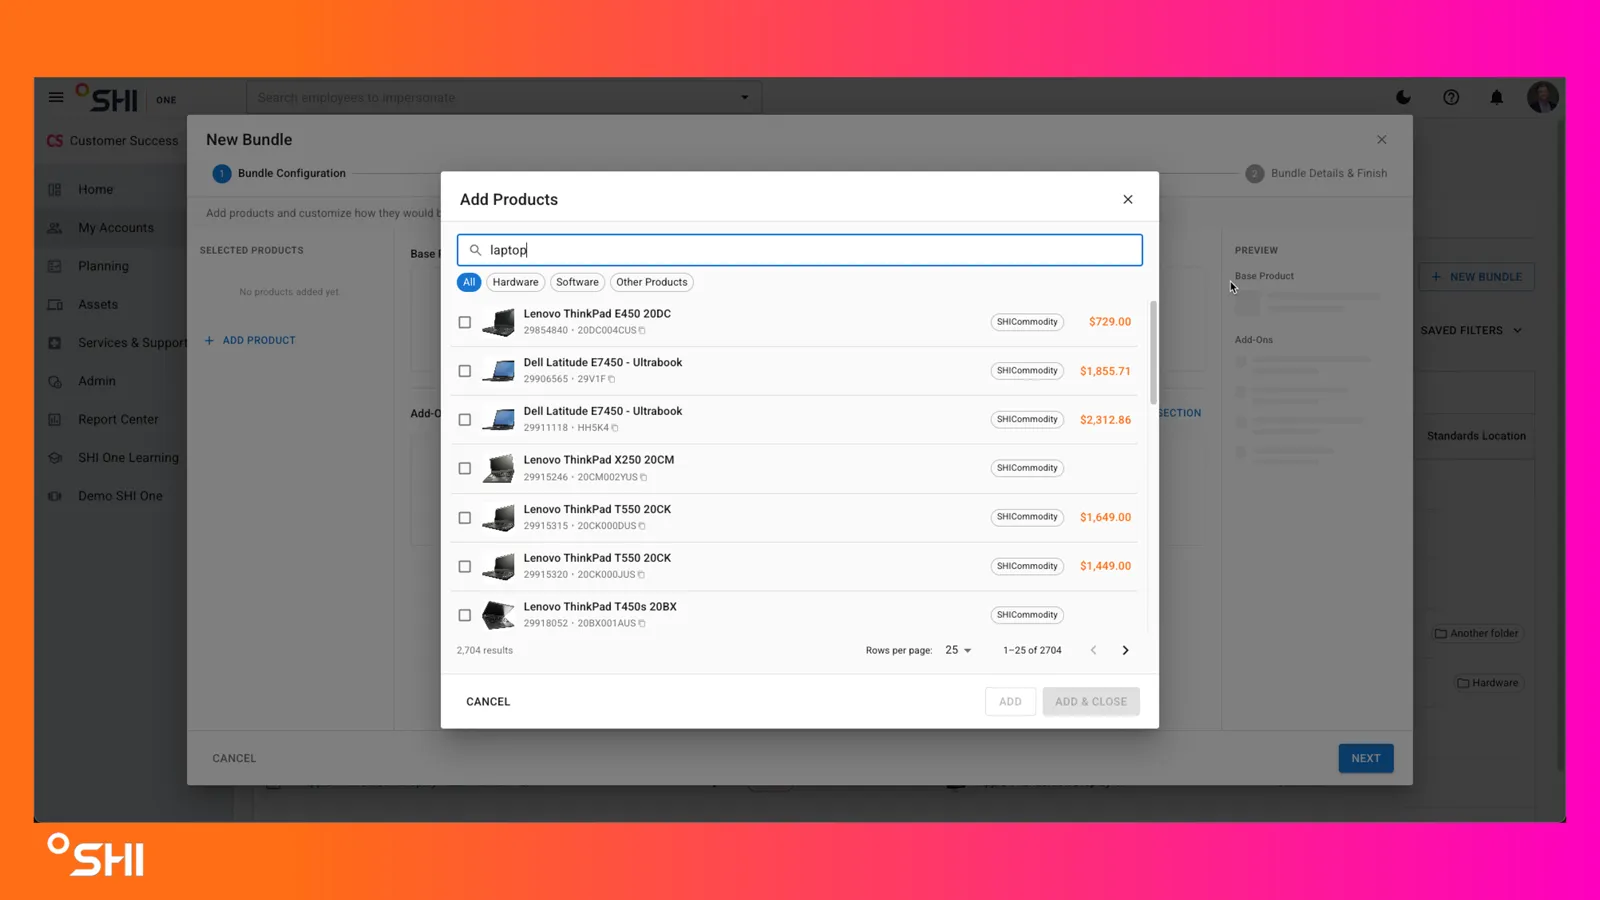Open the user profile avatar

[x=1542, y=98]
